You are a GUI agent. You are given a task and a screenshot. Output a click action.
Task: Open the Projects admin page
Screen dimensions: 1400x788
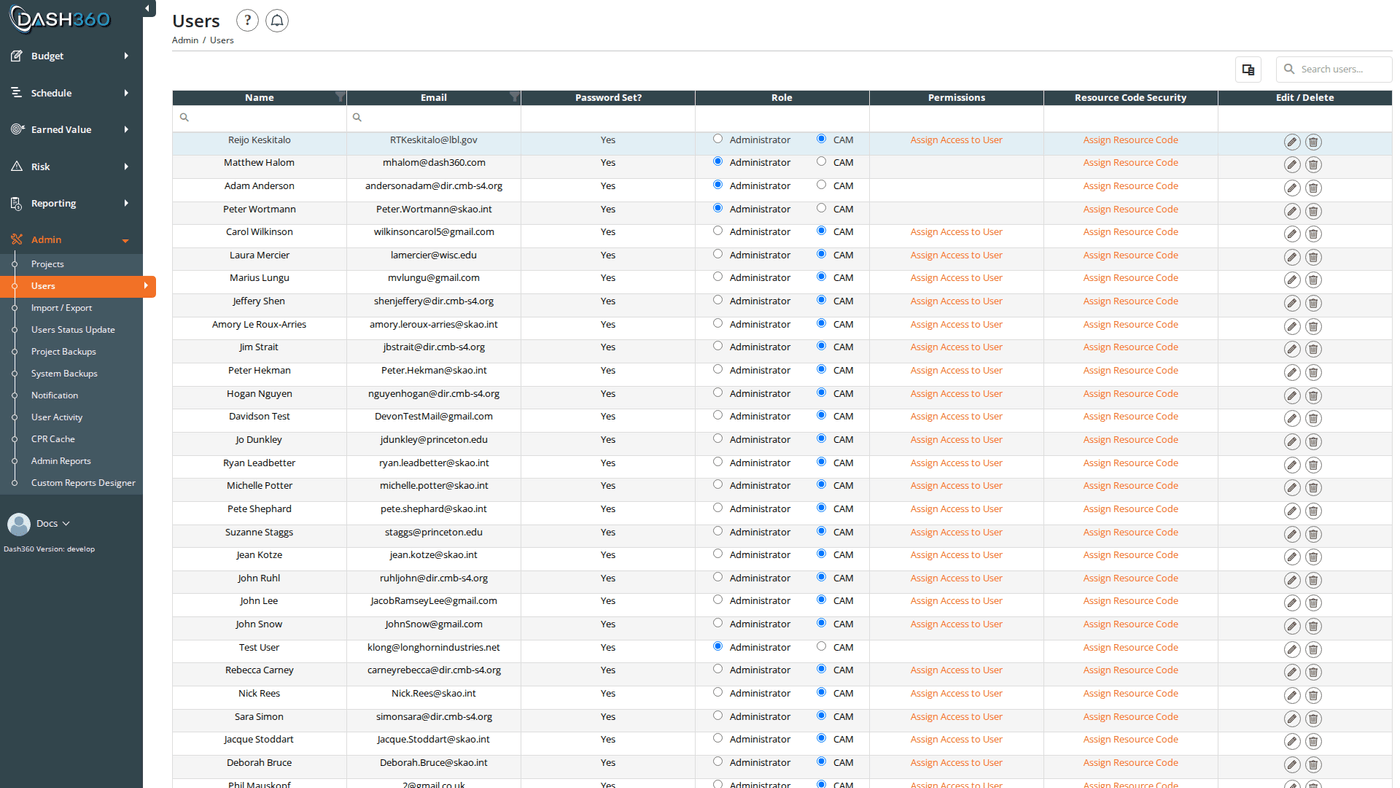point(47,264)
